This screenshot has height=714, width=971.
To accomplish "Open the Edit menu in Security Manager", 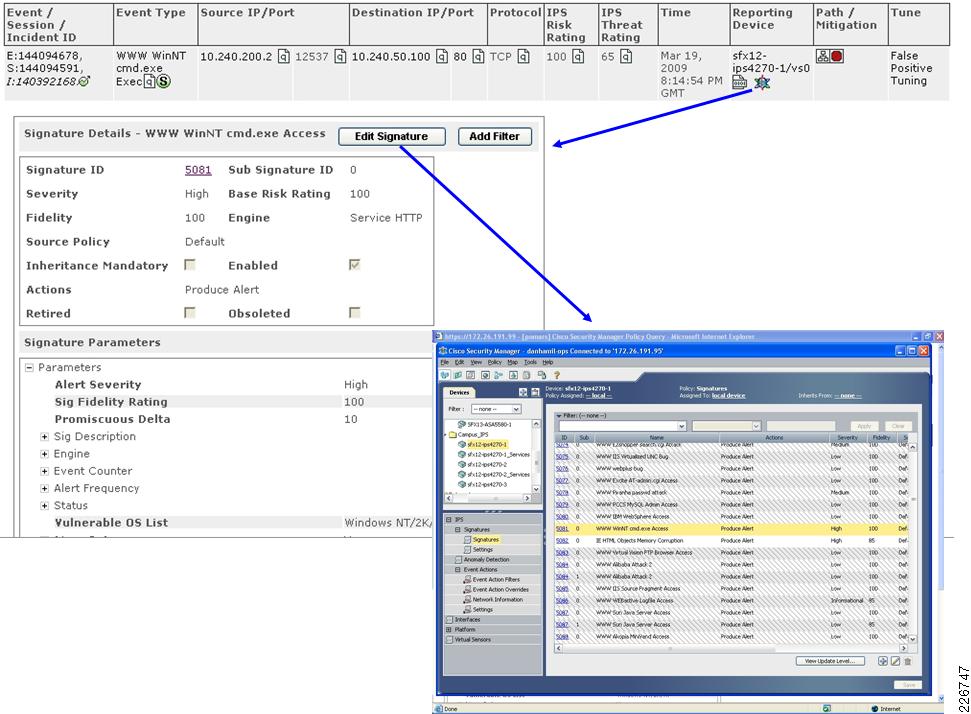I will (459, 362).
